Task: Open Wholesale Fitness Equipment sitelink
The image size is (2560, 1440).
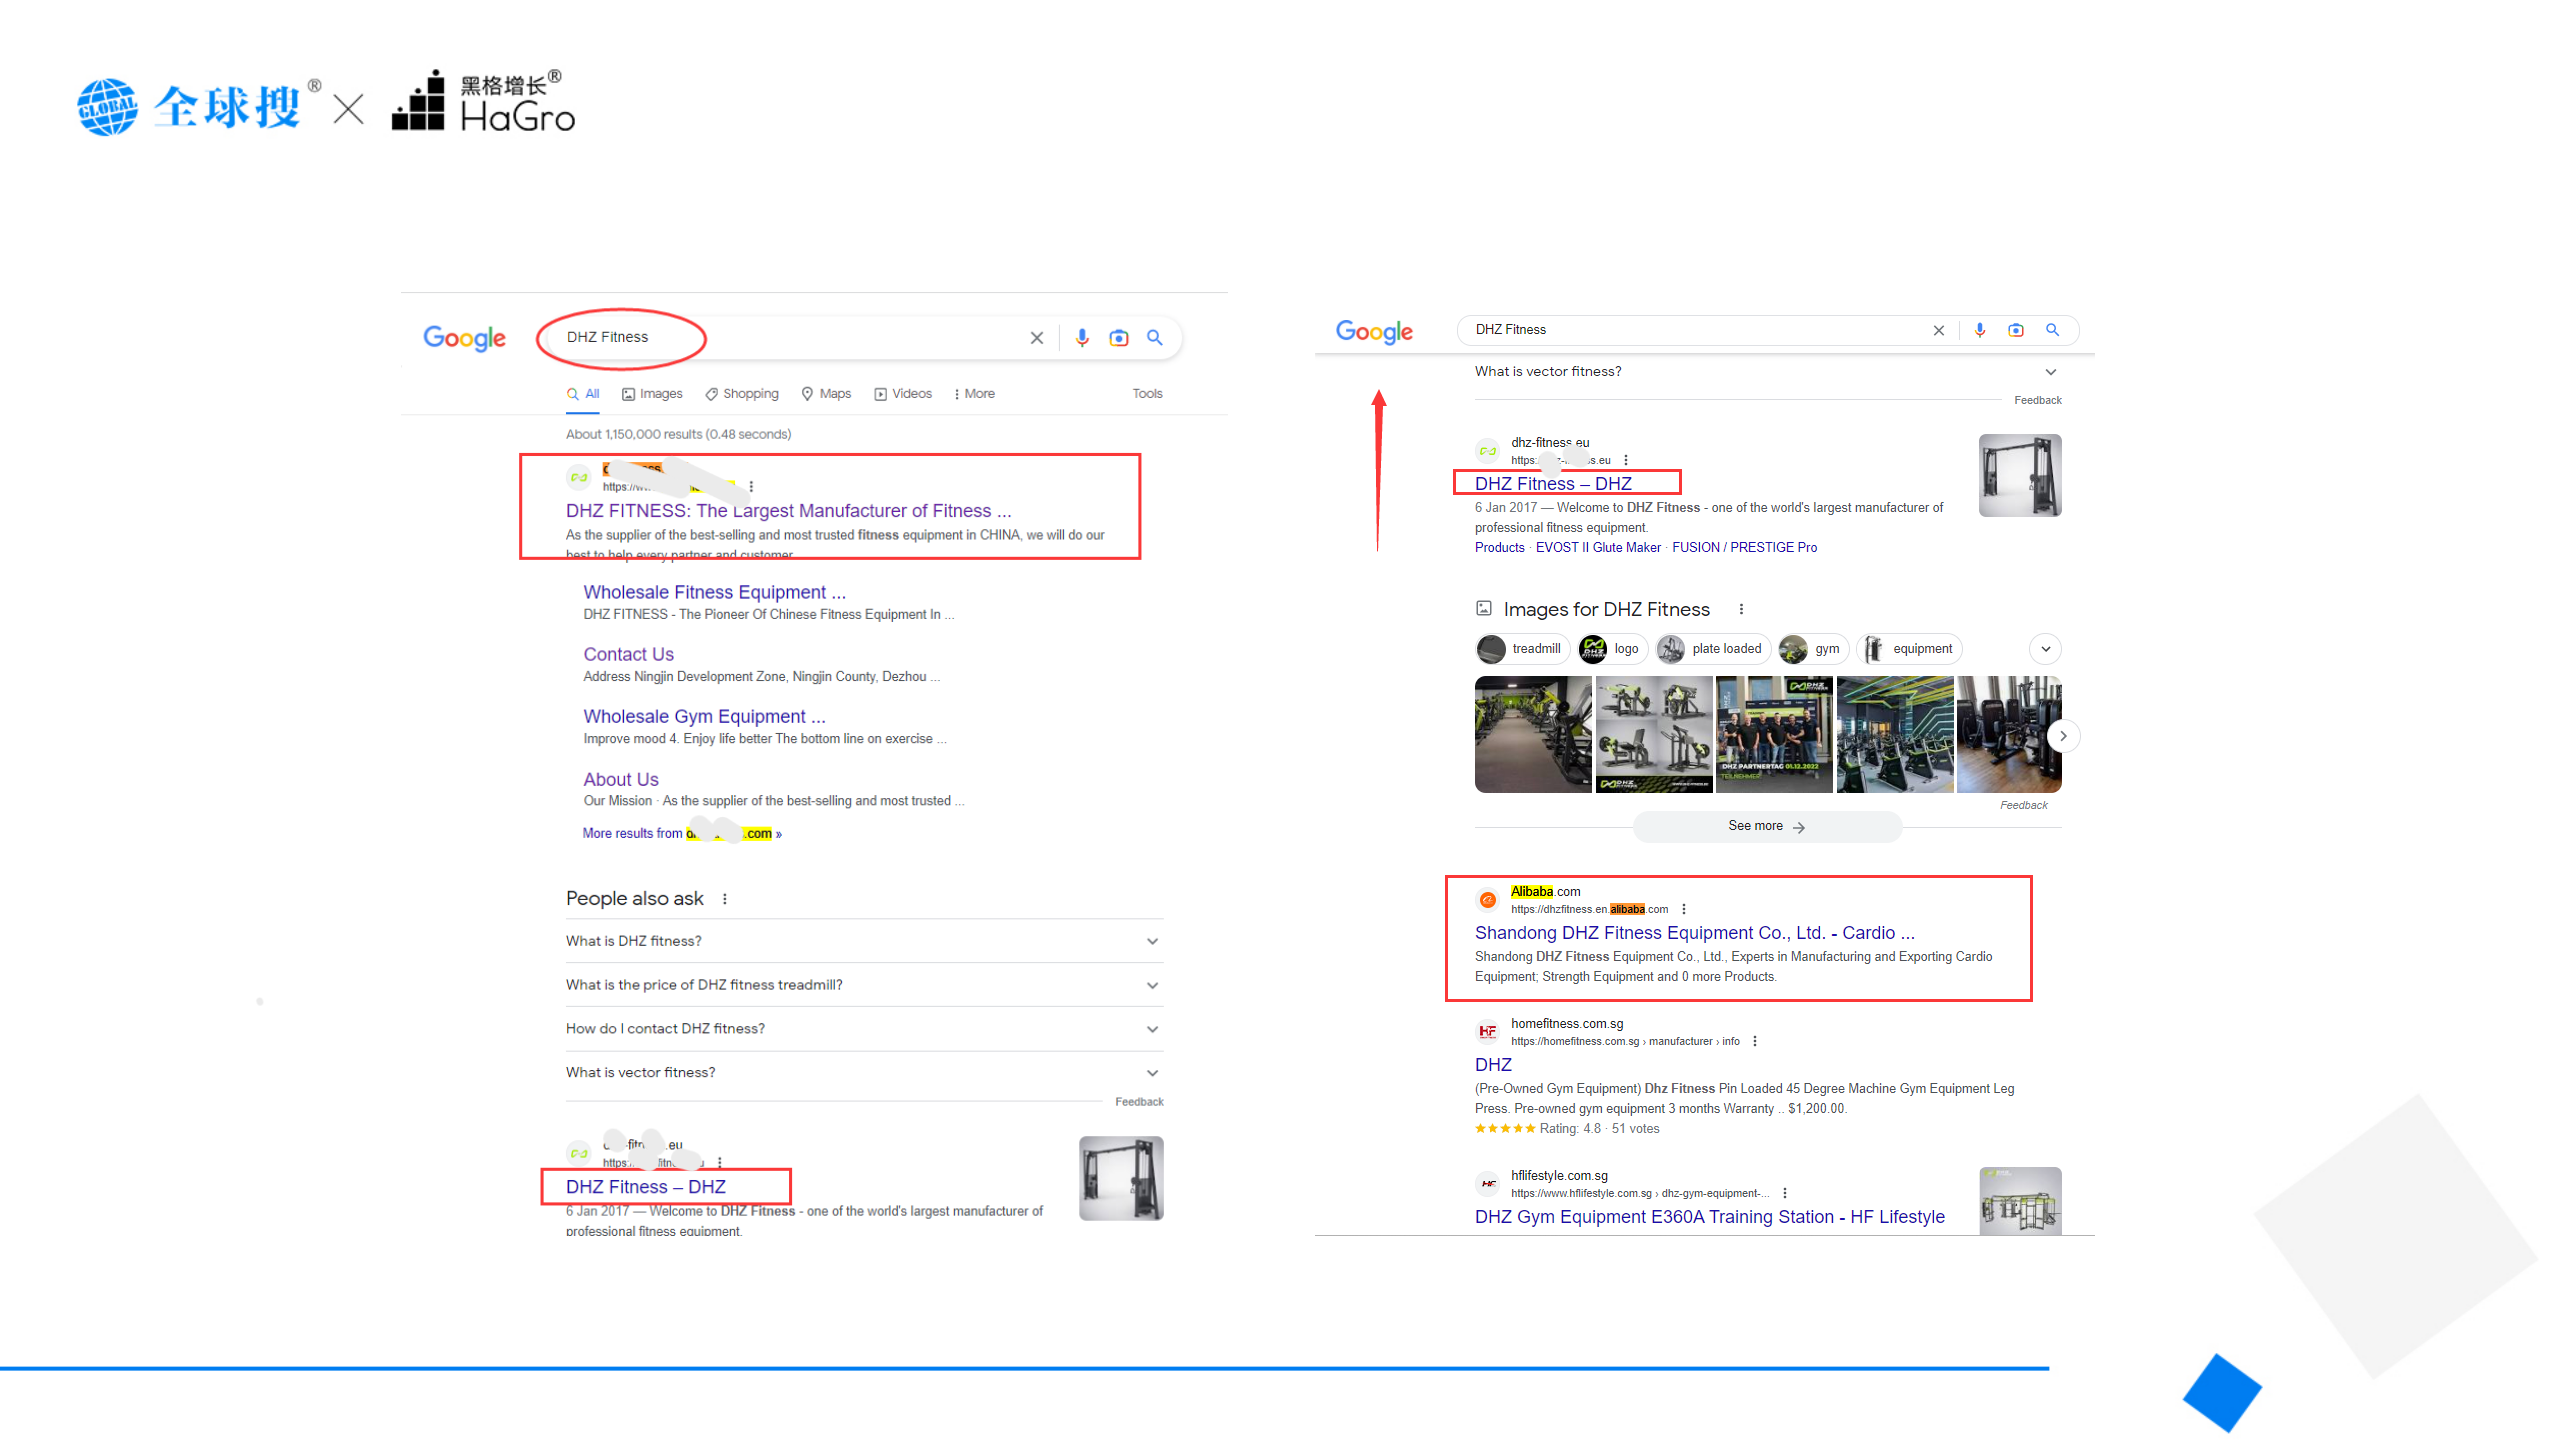Action: coord(714,593)
